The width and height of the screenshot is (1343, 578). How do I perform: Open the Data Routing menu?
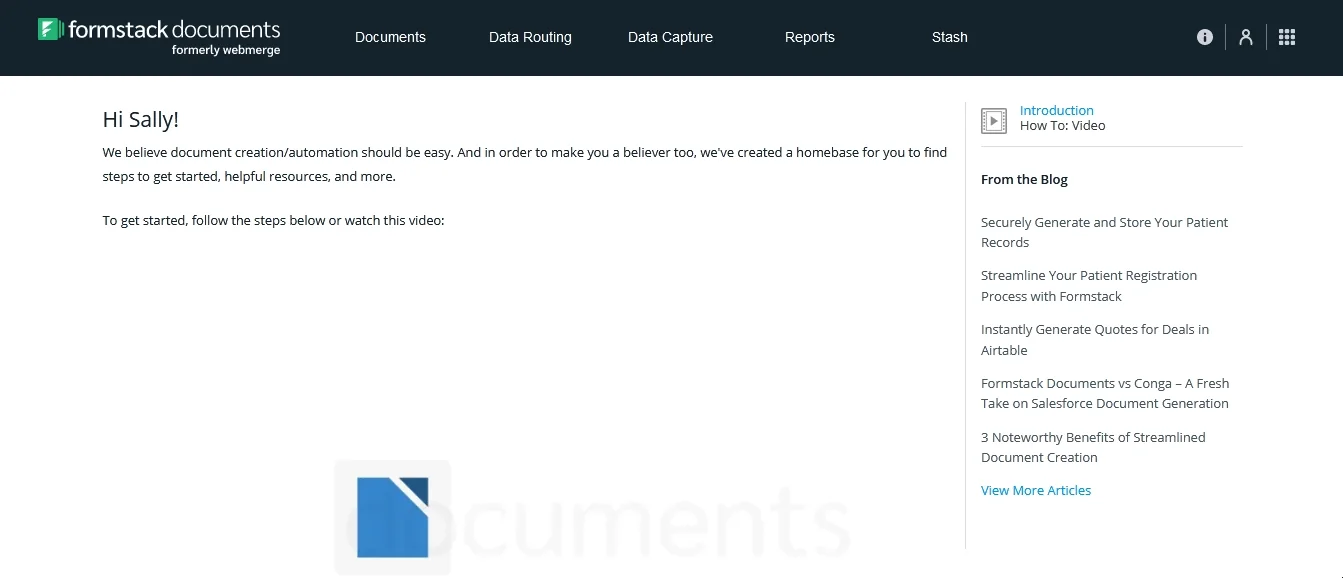530,37
